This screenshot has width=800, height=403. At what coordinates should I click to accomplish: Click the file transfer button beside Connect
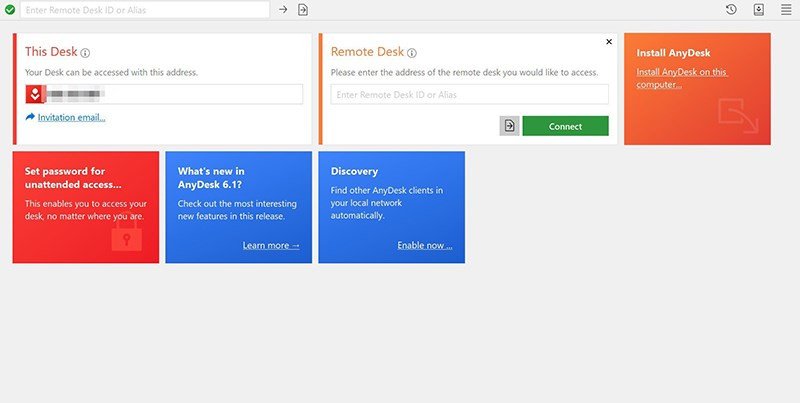[509, 126]
